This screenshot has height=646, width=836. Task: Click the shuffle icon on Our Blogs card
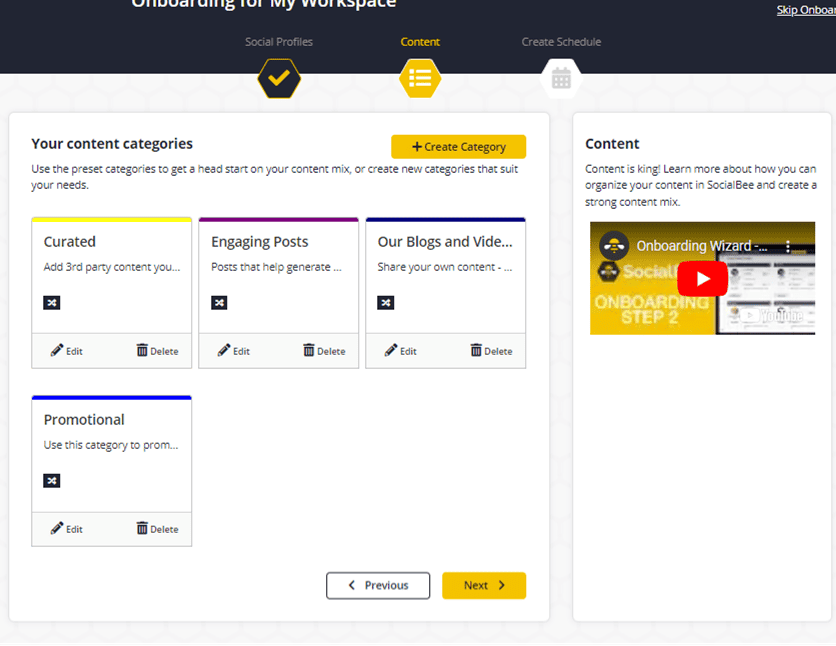[x=385, y=302]
